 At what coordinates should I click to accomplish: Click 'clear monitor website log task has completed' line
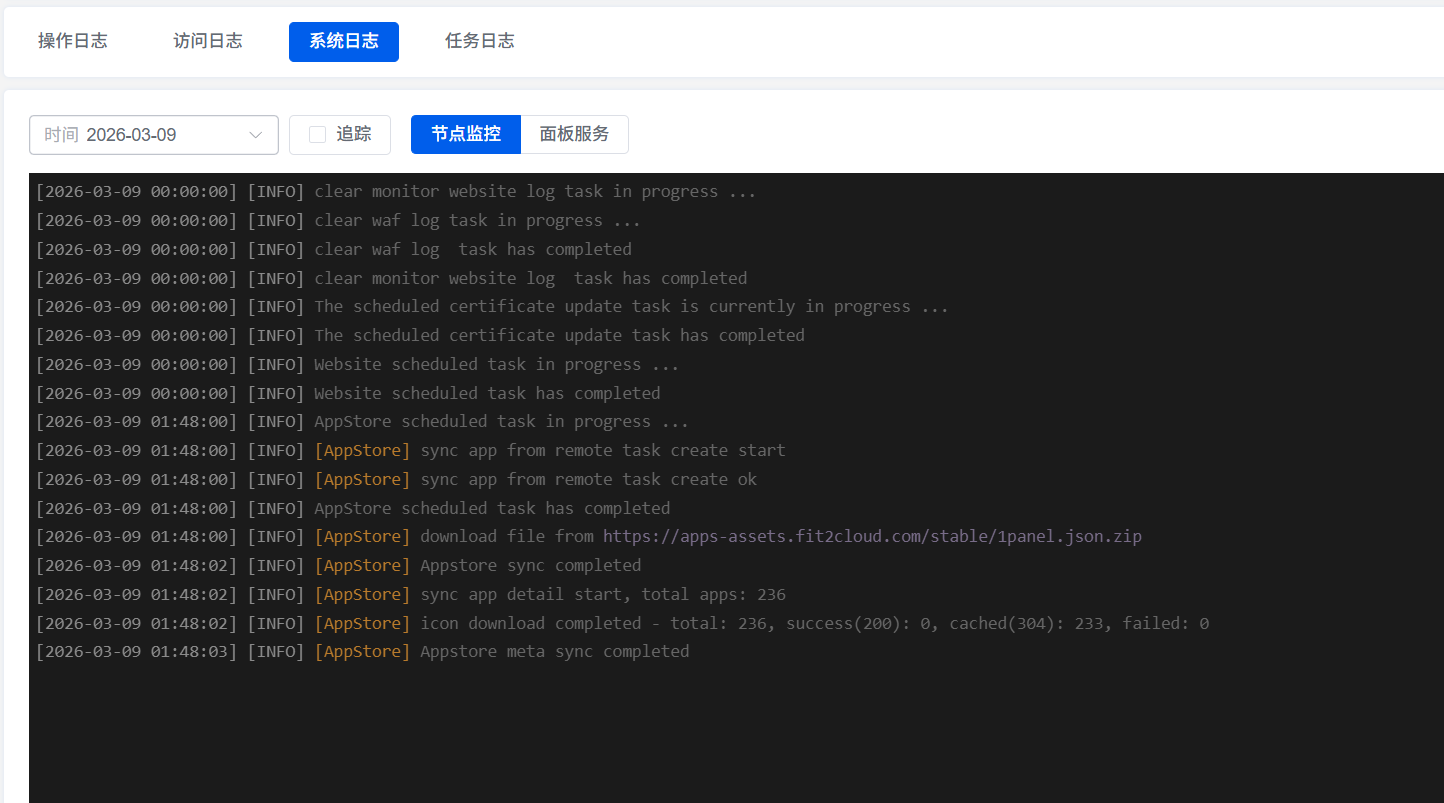coord(530,279)
